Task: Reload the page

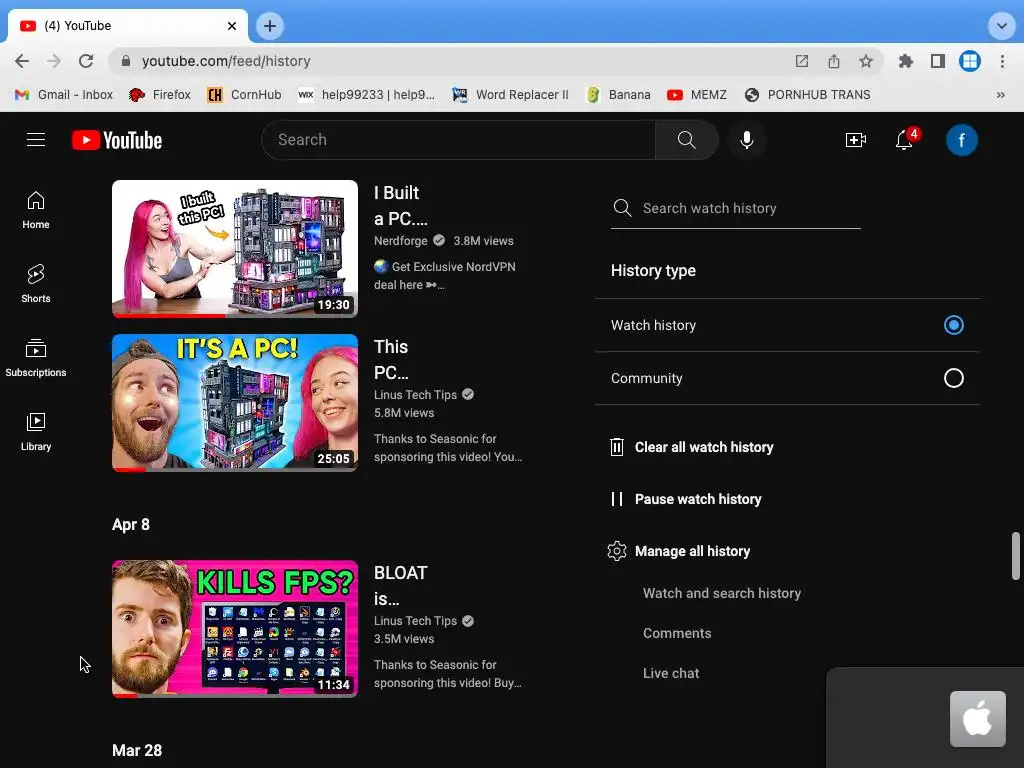Action: (86, 61)
